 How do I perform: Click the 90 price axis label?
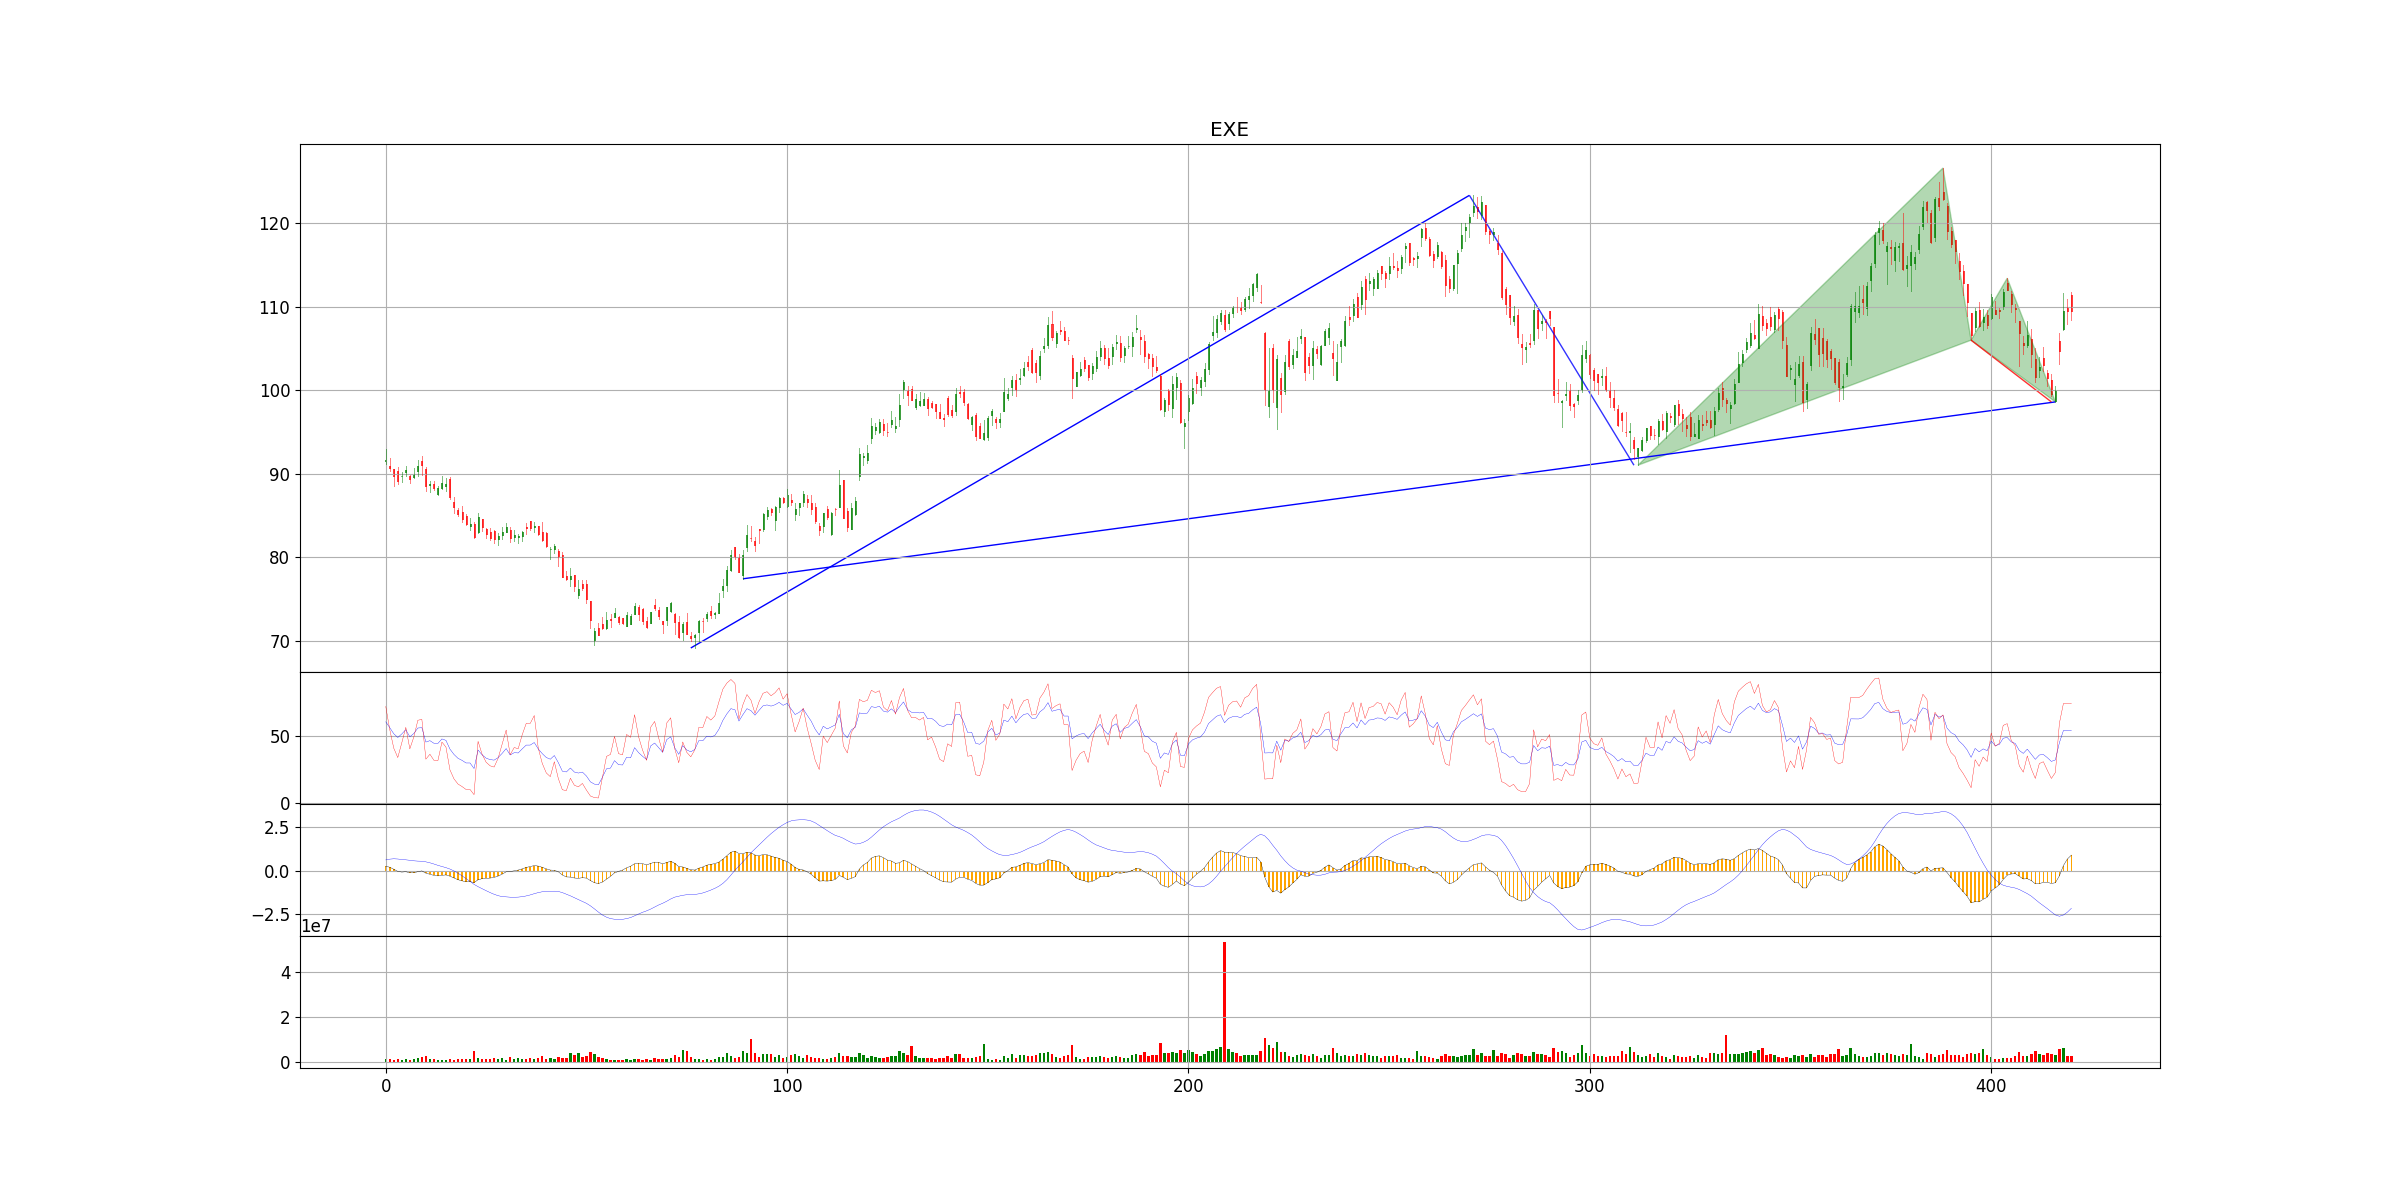click(x=278, y=475)
